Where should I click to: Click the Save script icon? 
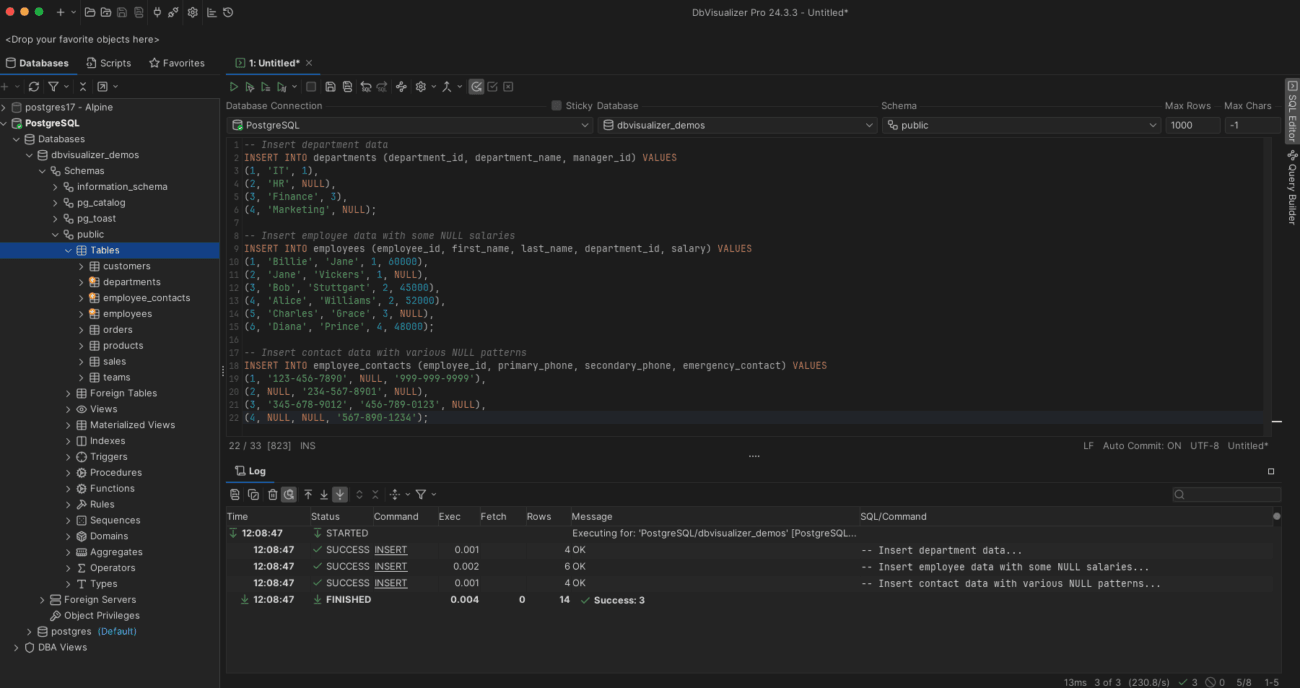tap(330, 86)
